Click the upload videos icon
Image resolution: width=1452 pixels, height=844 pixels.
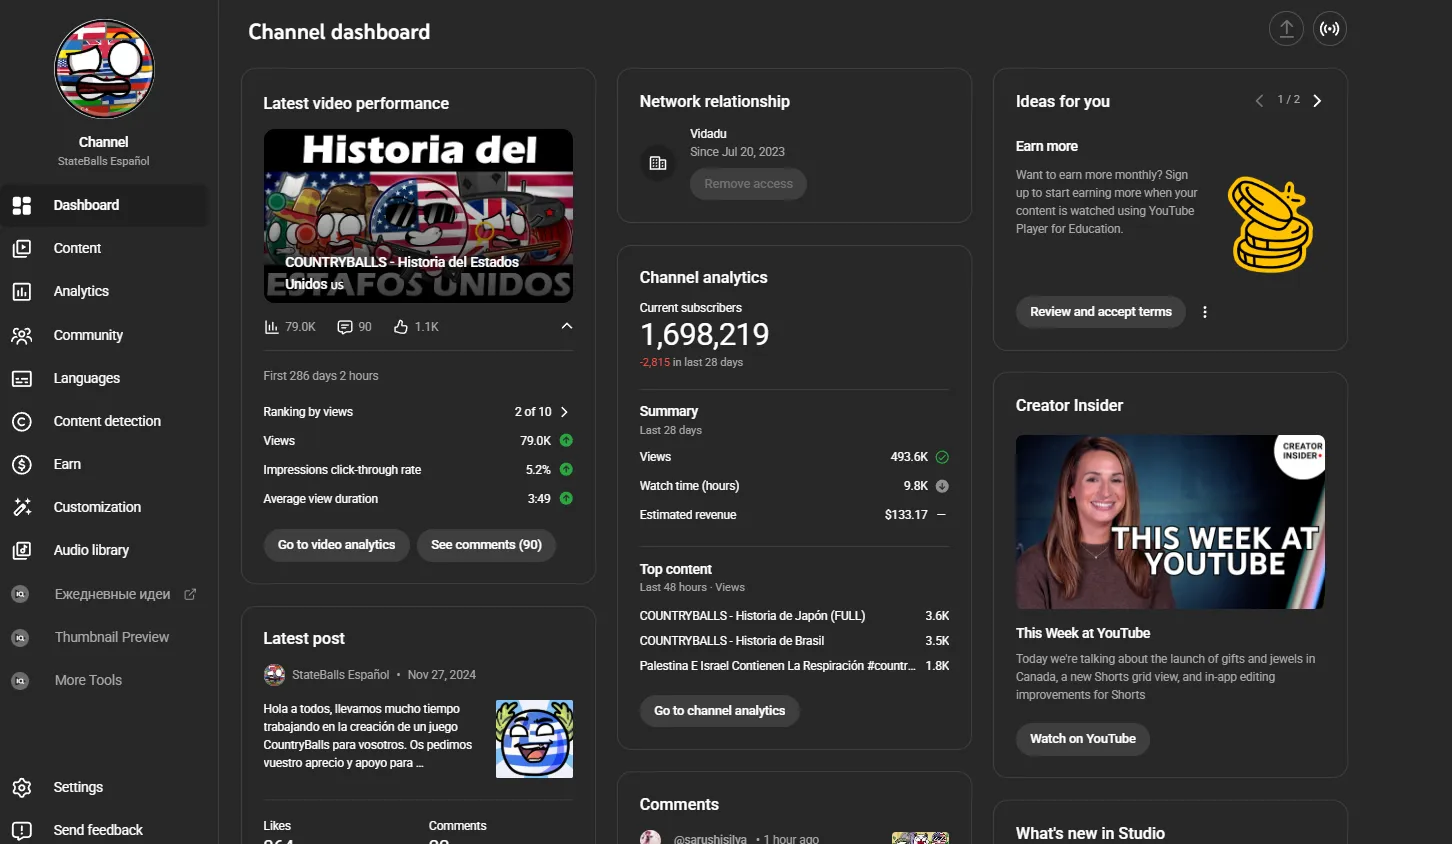pos(1287,29)
